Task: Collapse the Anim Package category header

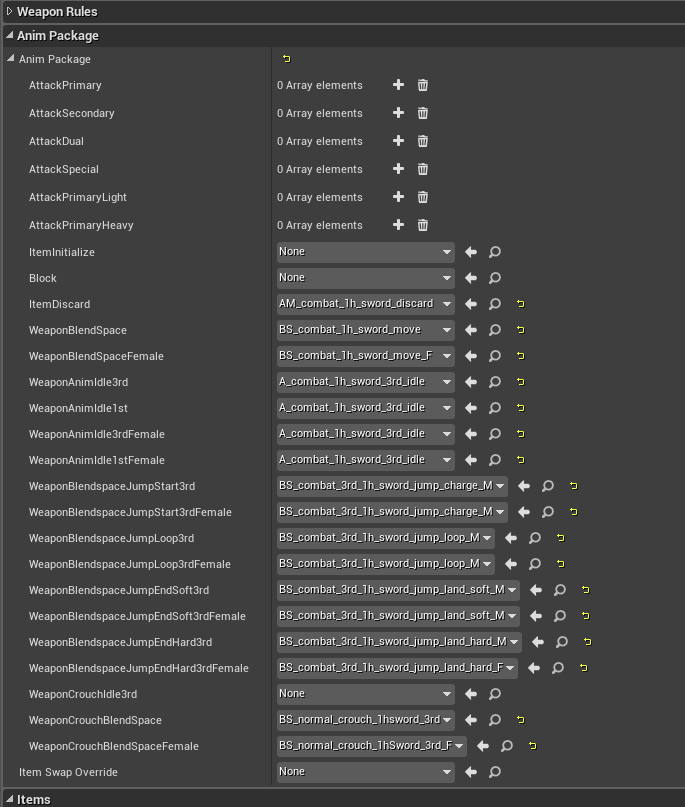Action: click(x=9, y=36)
